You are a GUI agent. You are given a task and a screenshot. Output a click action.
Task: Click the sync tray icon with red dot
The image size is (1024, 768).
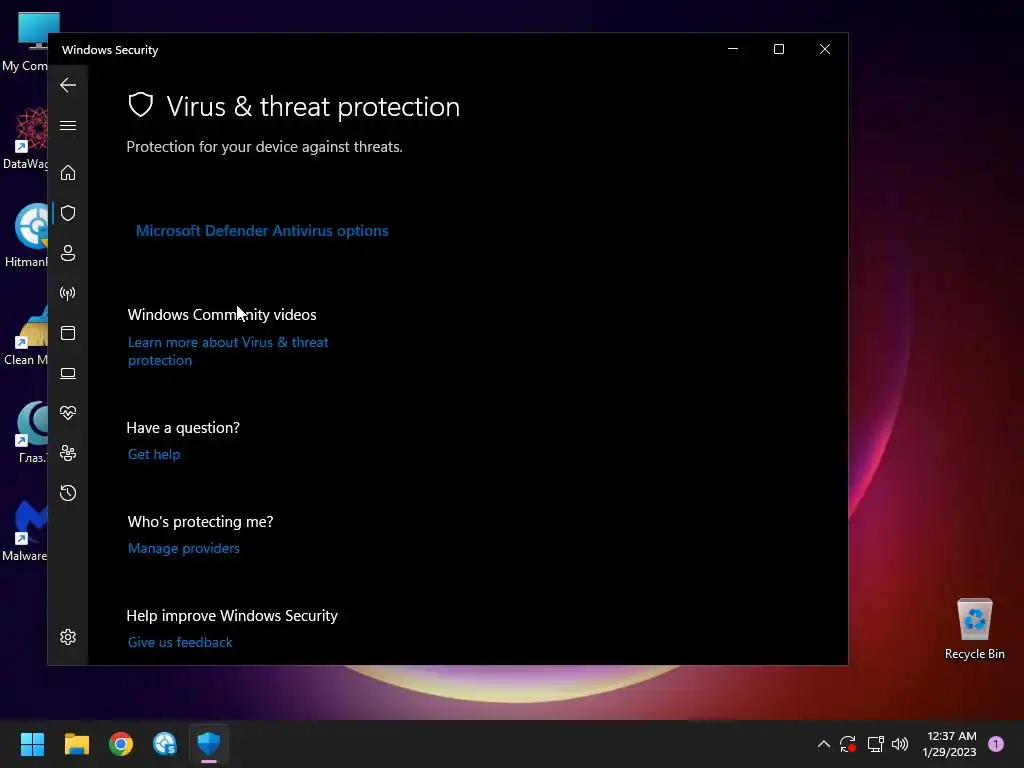848,744
